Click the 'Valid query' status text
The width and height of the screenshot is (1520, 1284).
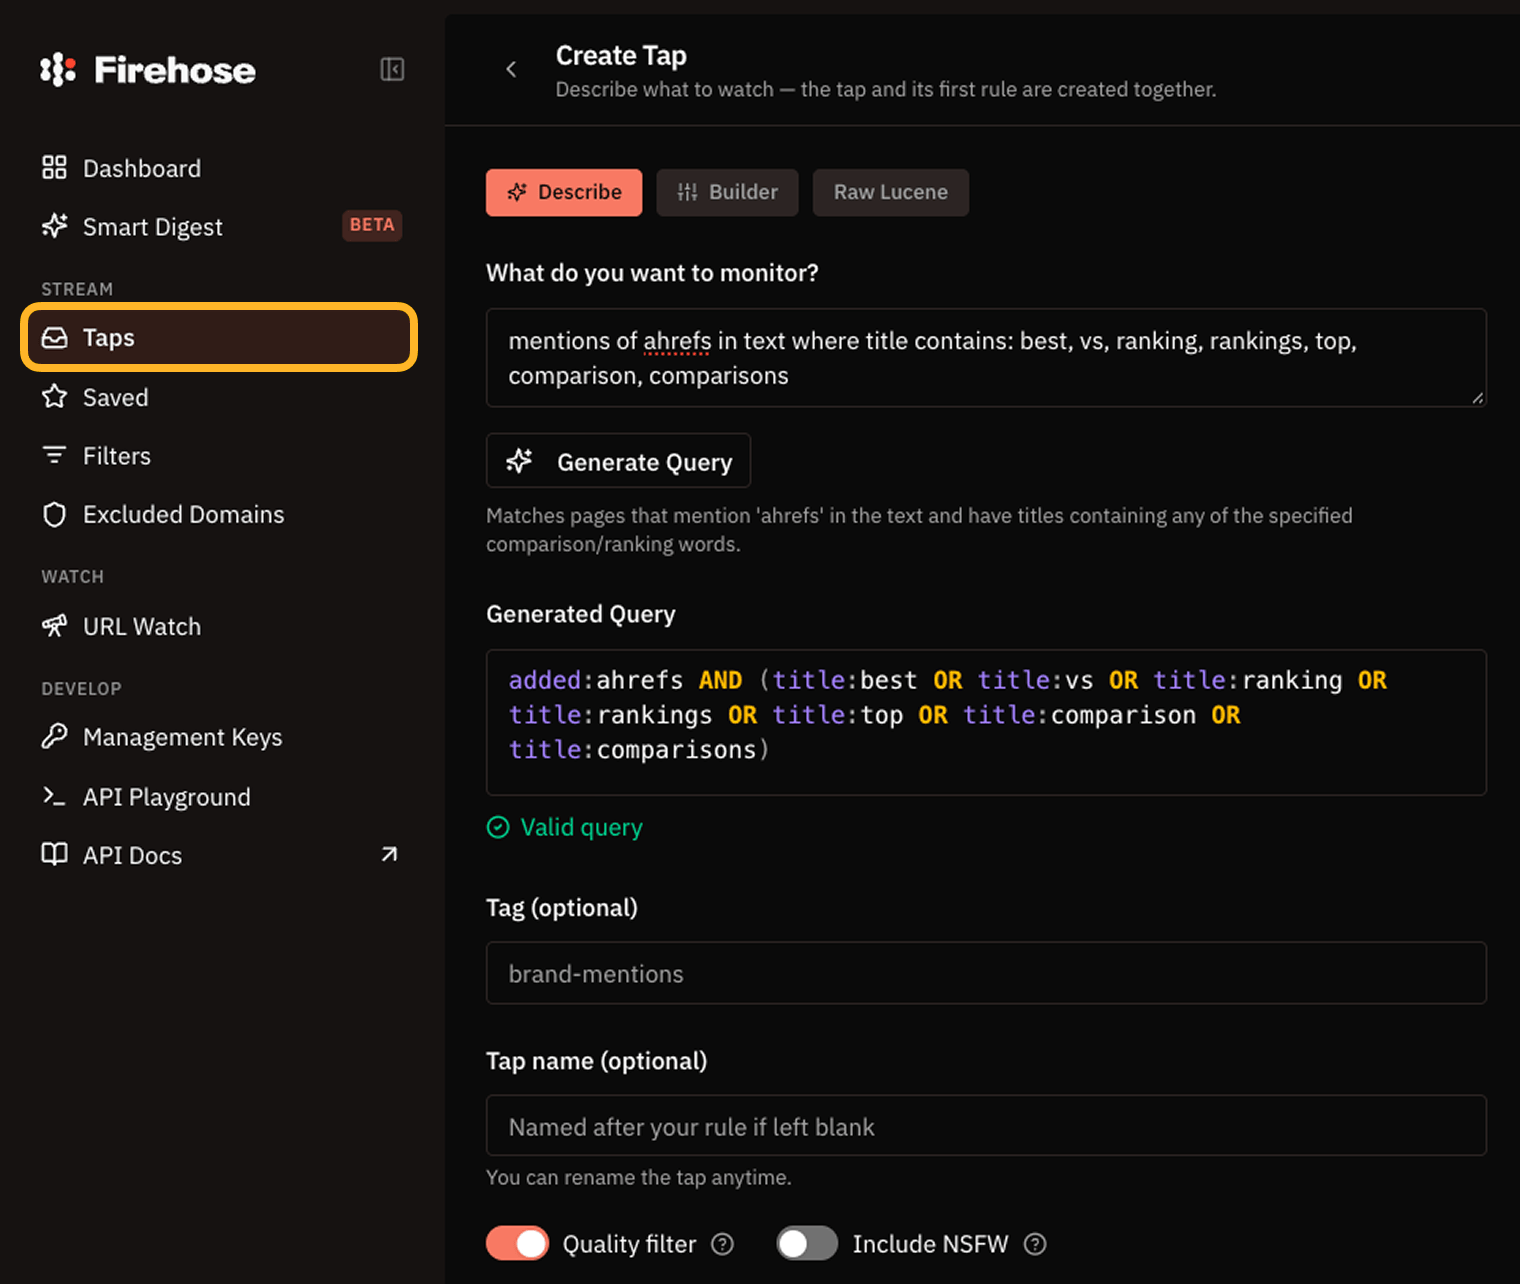pos(582,827)
